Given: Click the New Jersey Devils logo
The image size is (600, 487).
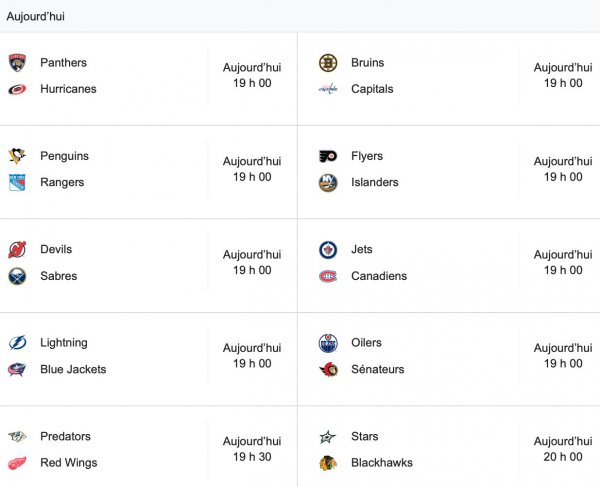Looking at the screenshot, I should coord(17,249).
